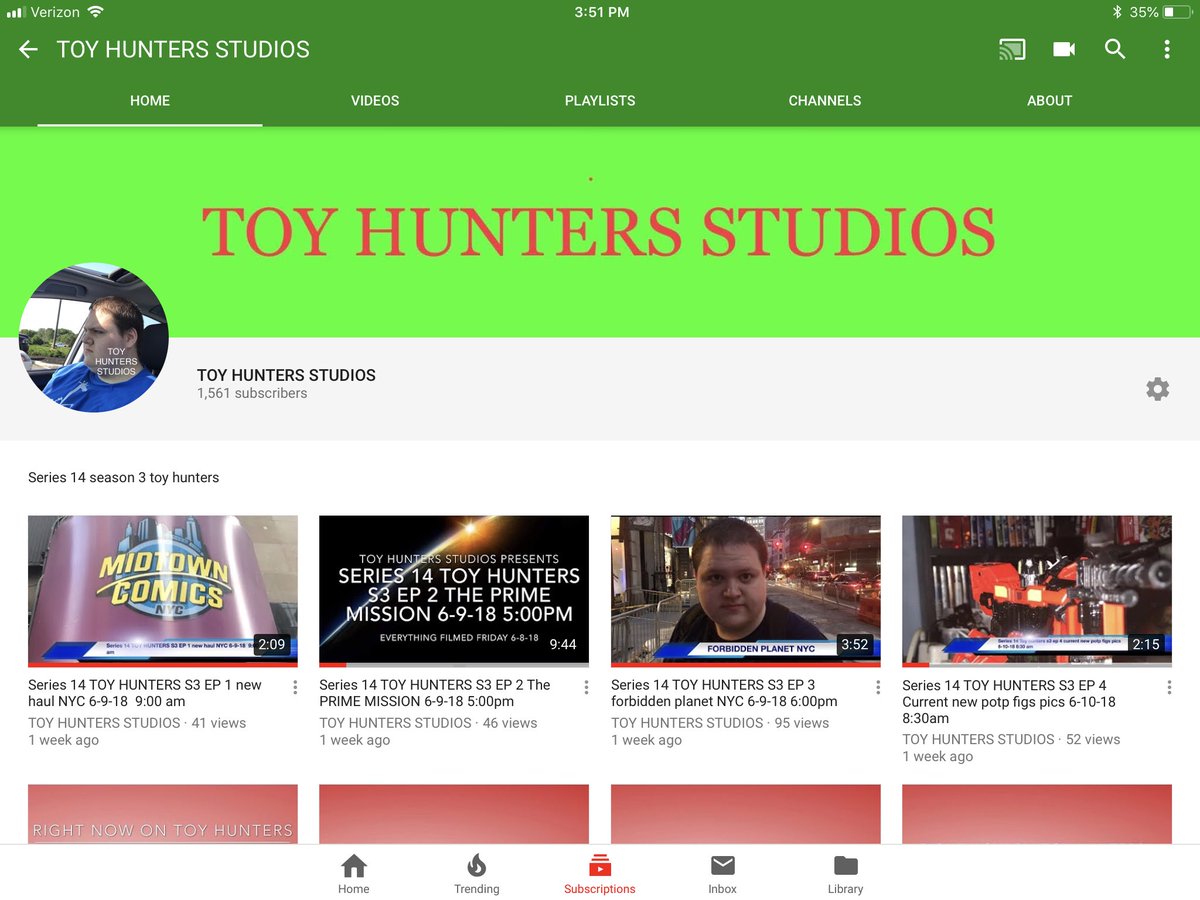Tap the battery indicator in status bar
Image resolution: width=1200 pixels, height=900 pixels.
coord(1177,12)
